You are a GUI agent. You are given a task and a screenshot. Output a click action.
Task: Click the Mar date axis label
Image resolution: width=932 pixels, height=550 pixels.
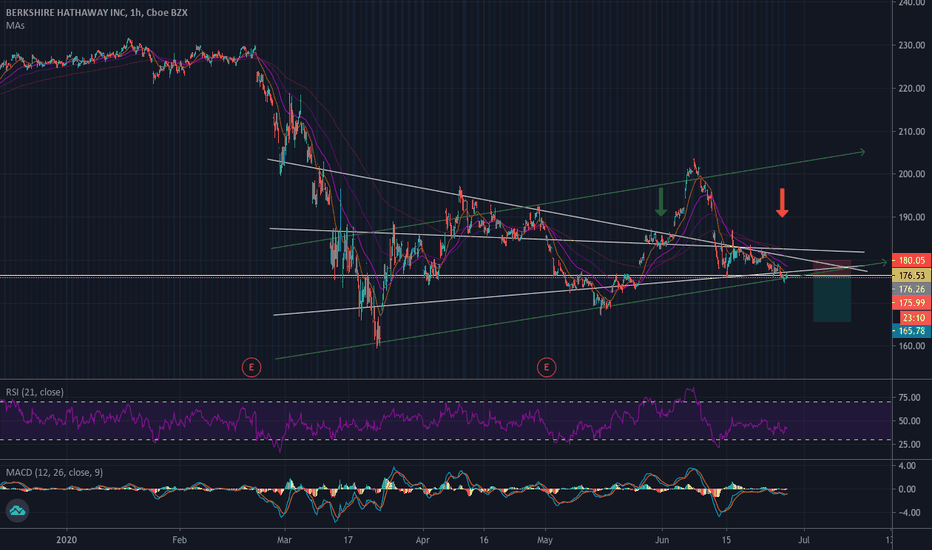tap(284, 540)
